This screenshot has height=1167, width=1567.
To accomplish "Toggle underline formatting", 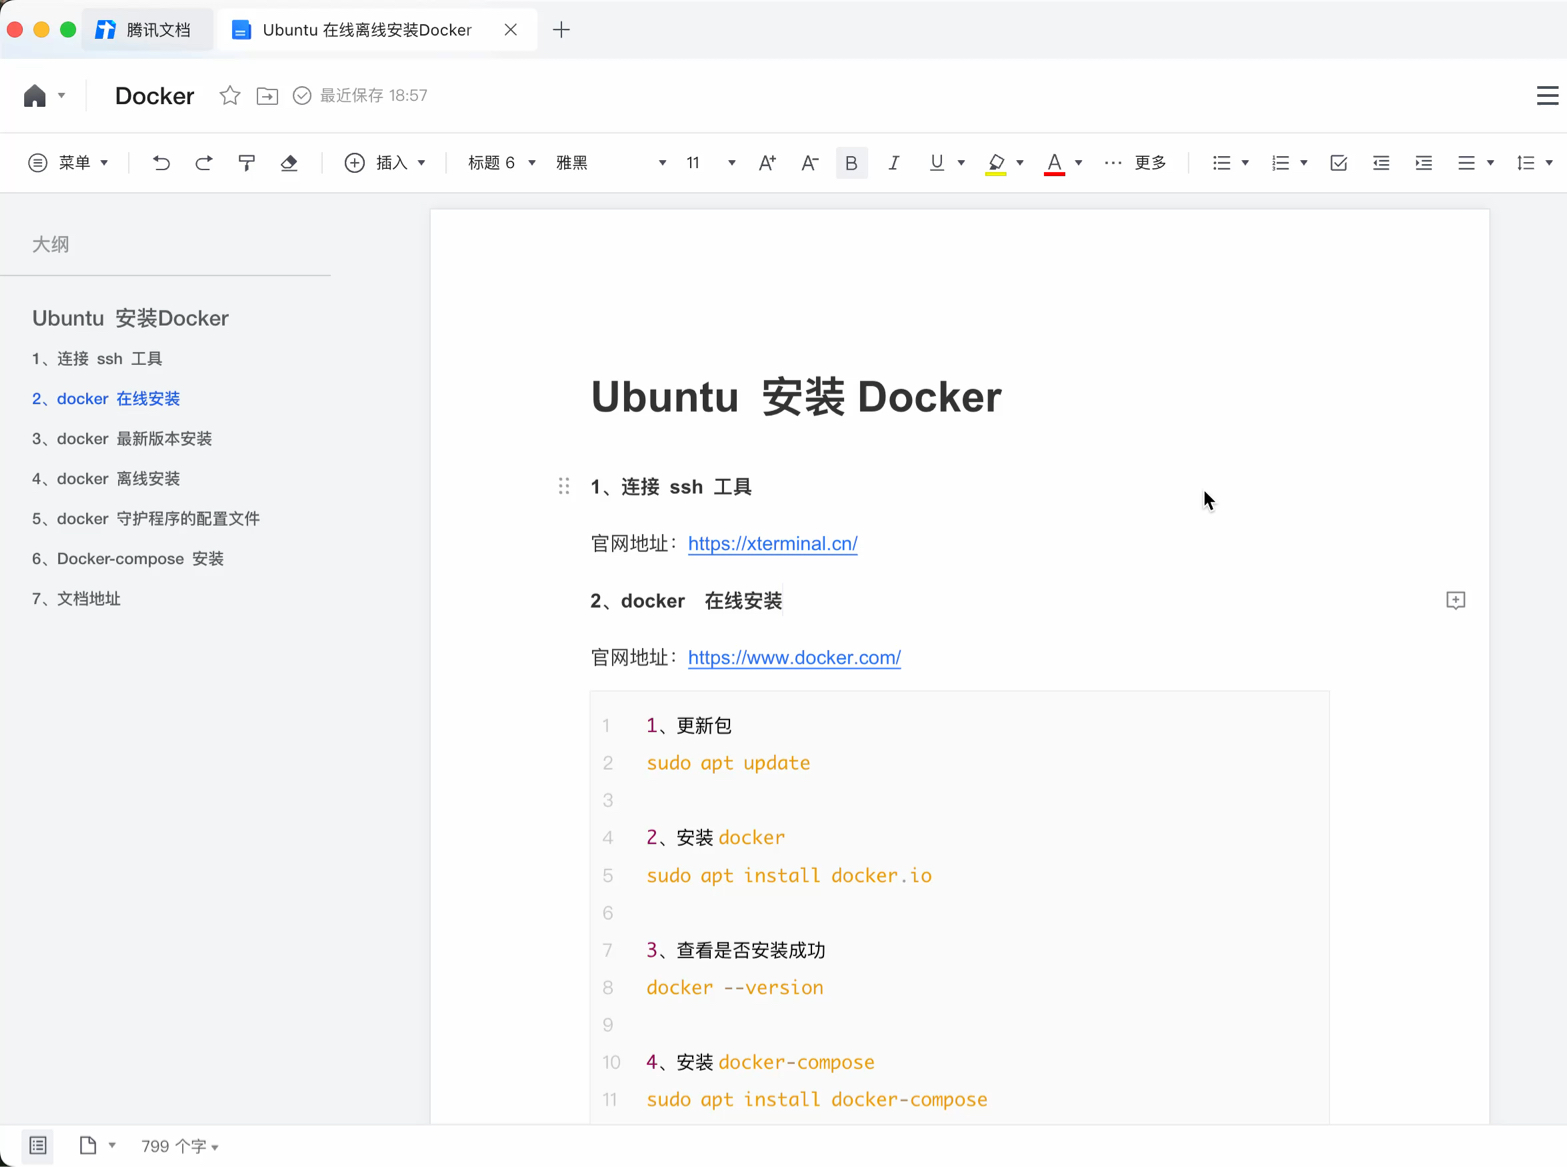I will 936,163.
